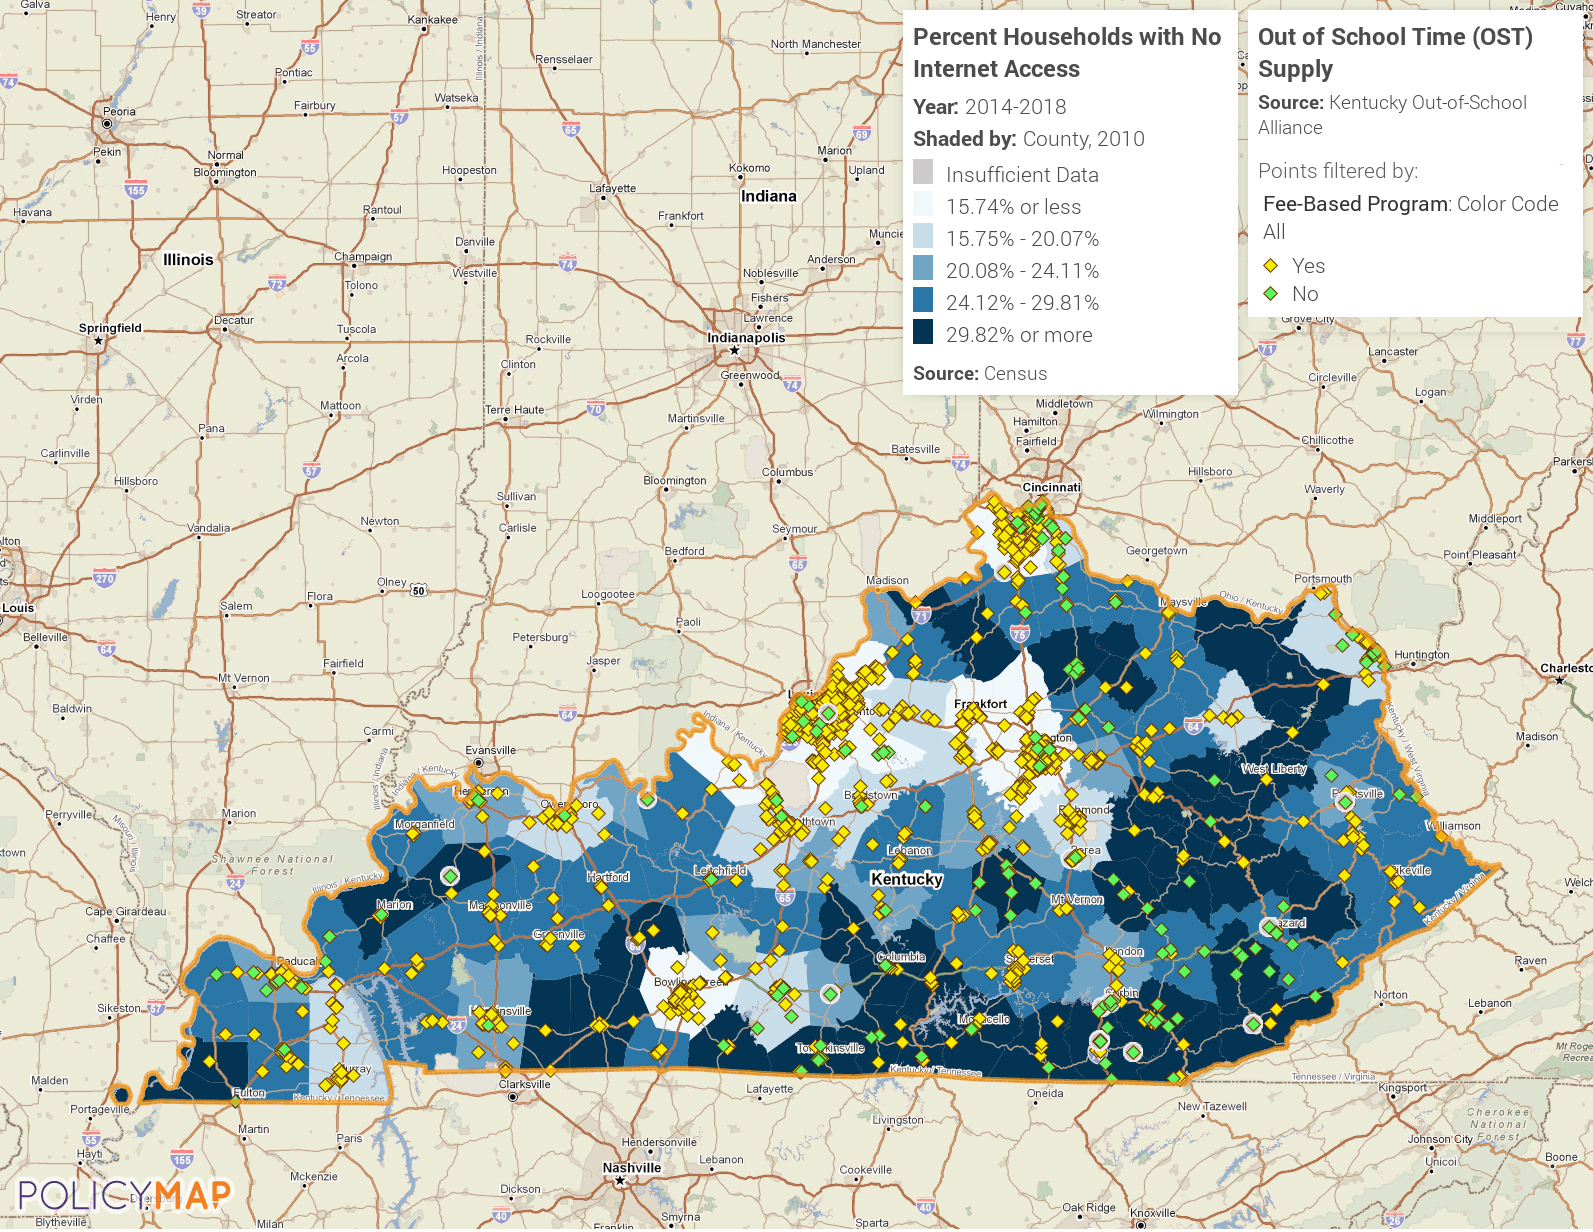Click the All filter value
This screenshot has width=1593, height=1232.
pyautogui.click(x=1274, y=232)
